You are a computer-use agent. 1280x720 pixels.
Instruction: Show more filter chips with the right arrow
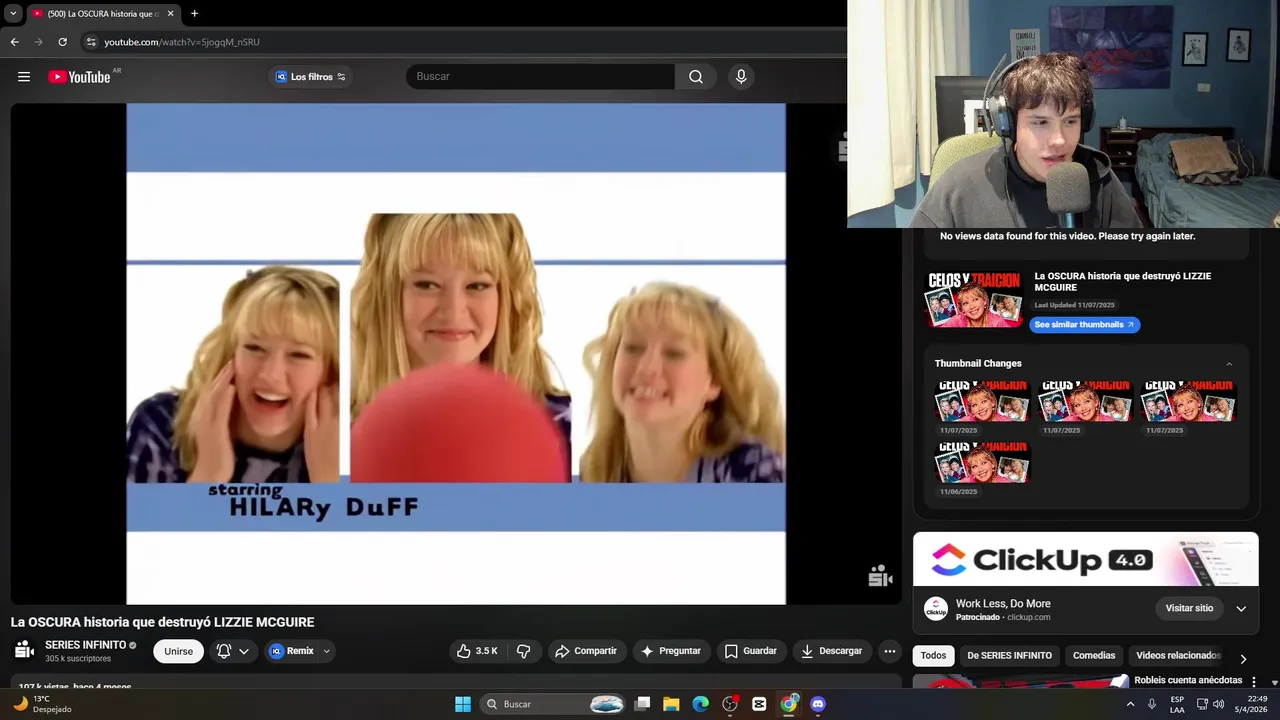tap(1243, 659)
